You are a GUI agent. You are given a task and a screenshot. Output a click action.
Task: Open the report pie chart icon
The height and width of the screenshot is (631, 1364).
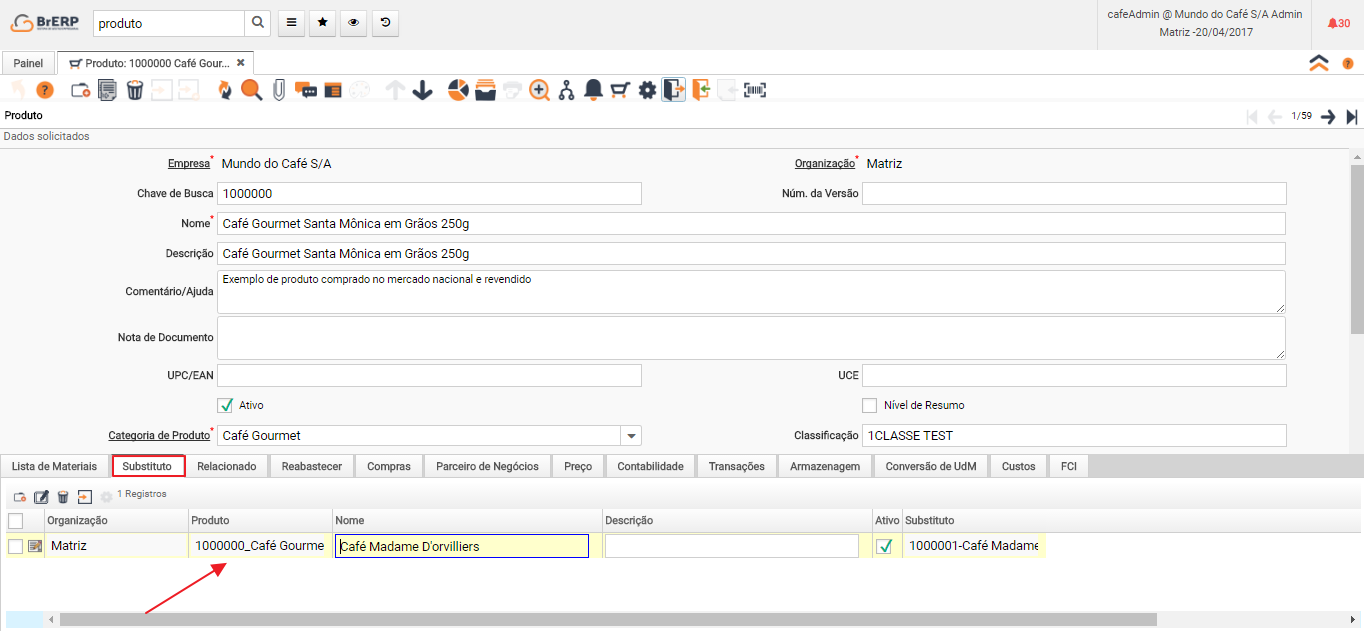click(458, 90)
